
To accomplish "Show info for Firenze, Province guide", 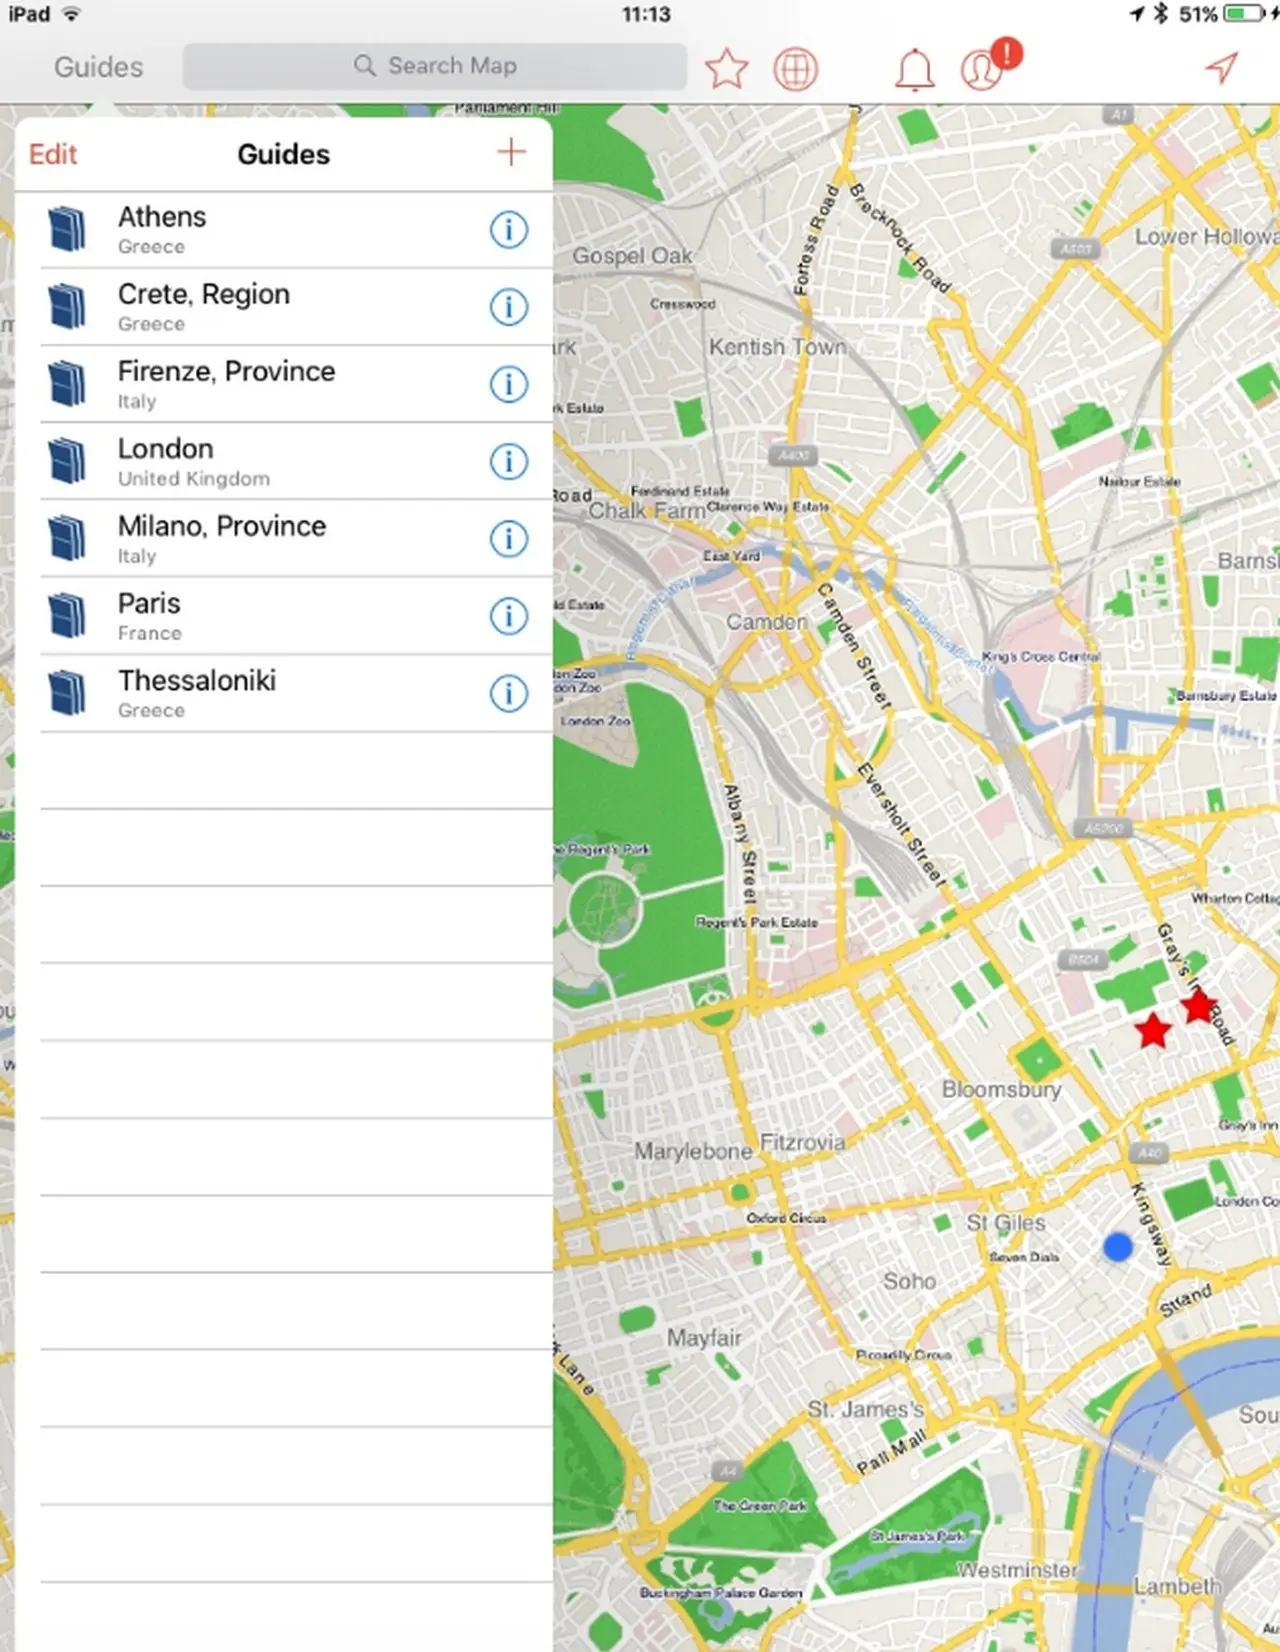I will point(509,384).
